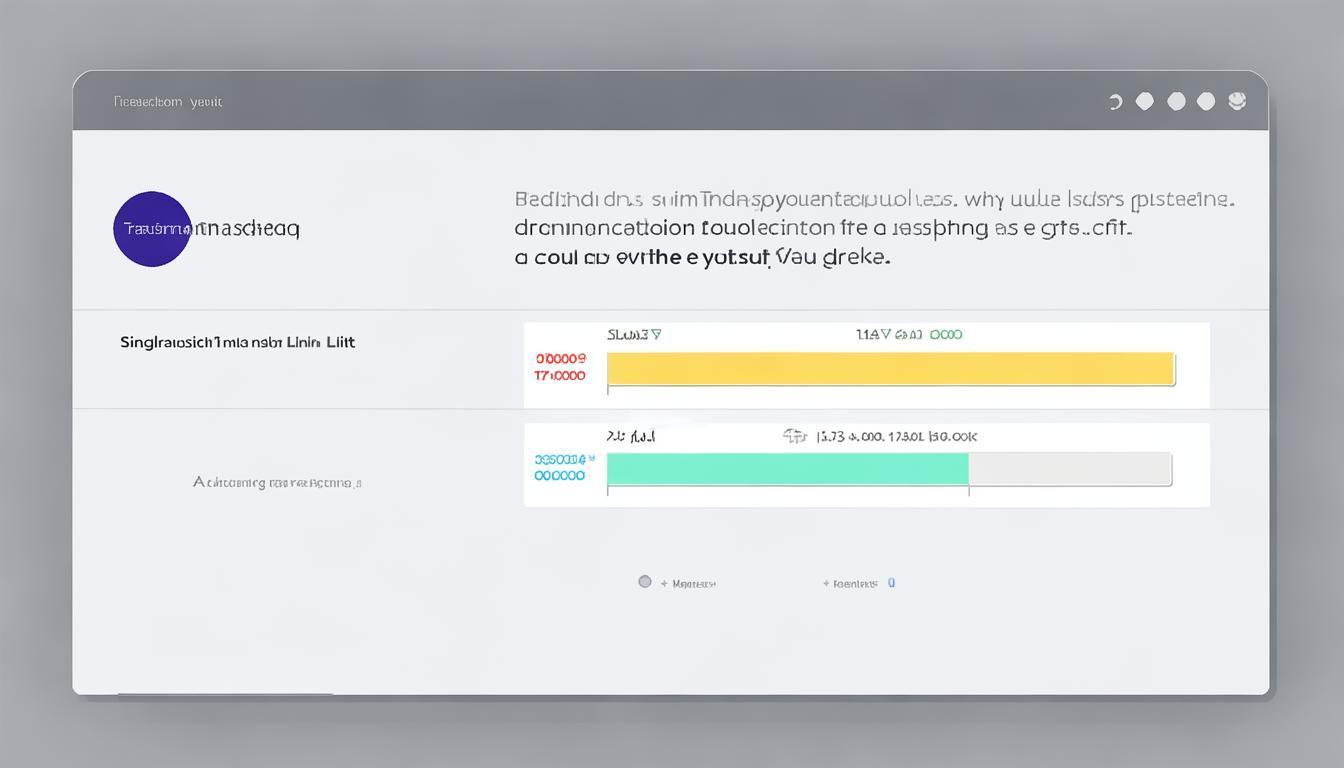Open the dropdown arrow above the yellow bar
The height and width of the screenshot is (768, 1344).
[656, 335]
